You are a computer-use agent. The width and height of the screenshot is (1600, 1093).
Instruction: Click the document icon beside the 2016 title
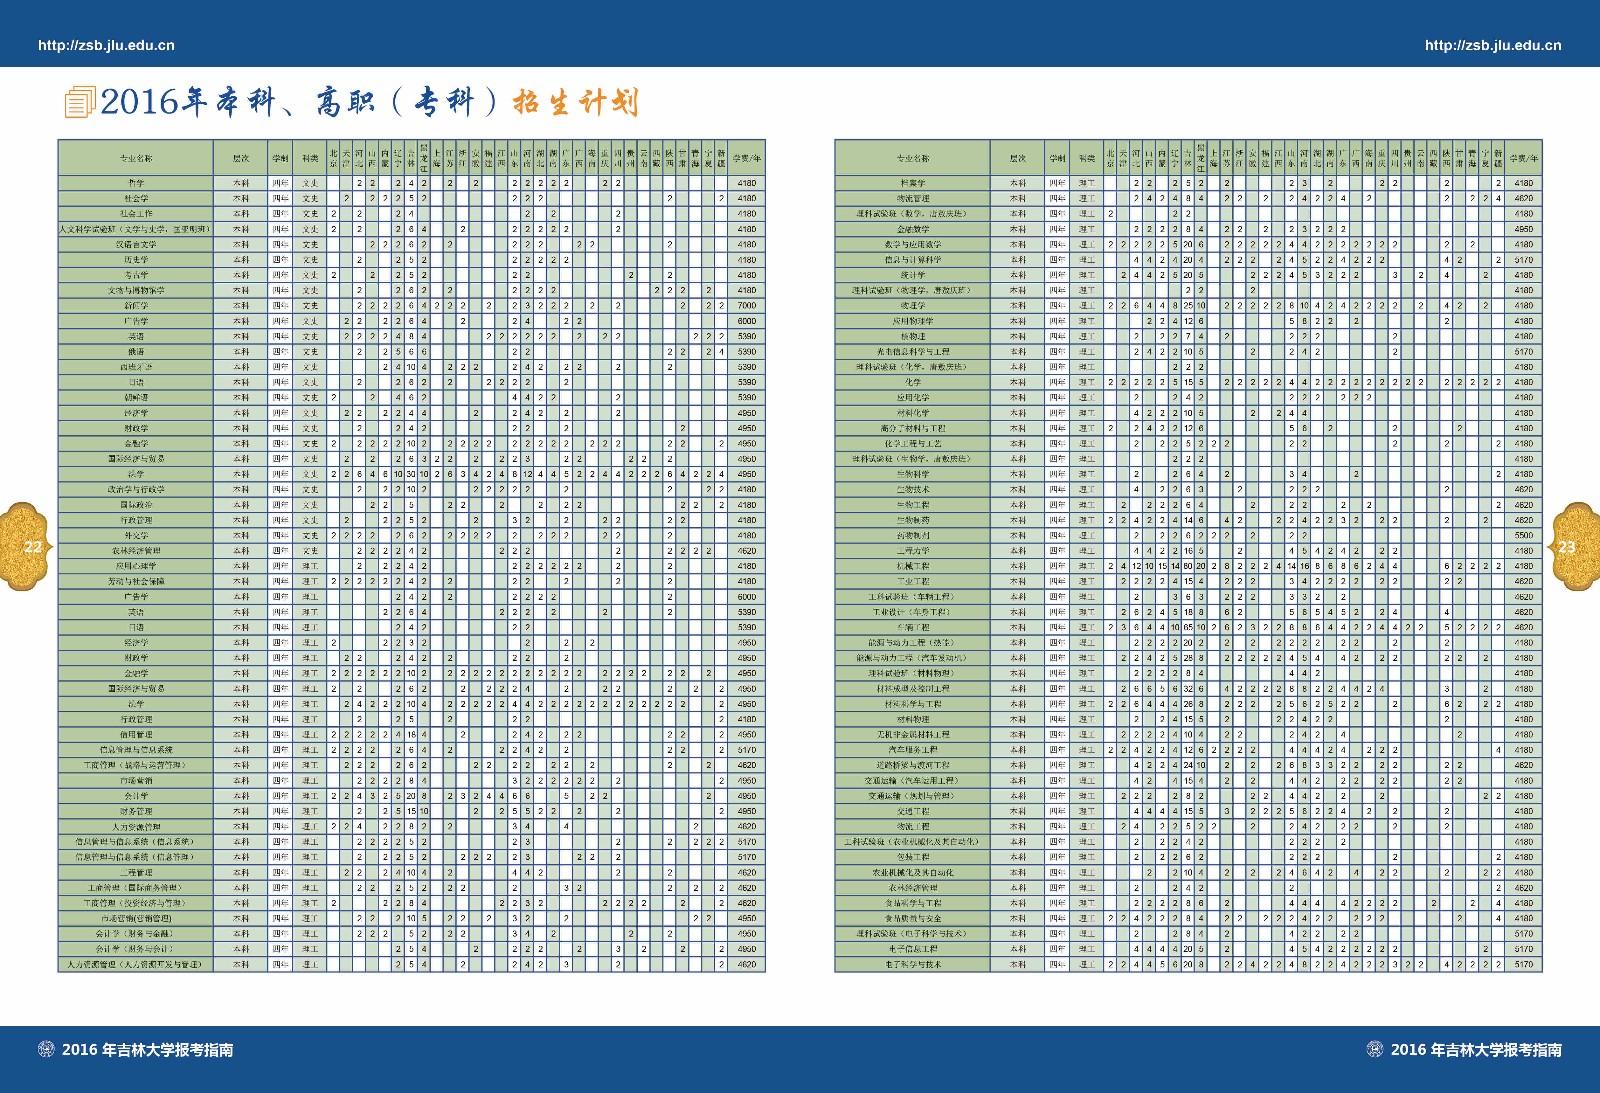pos(79,102)
